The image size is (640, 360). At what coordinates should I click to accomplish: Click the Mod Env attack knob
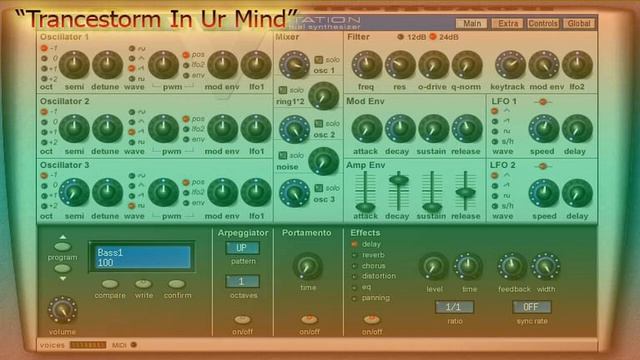(x=367, y=129)
